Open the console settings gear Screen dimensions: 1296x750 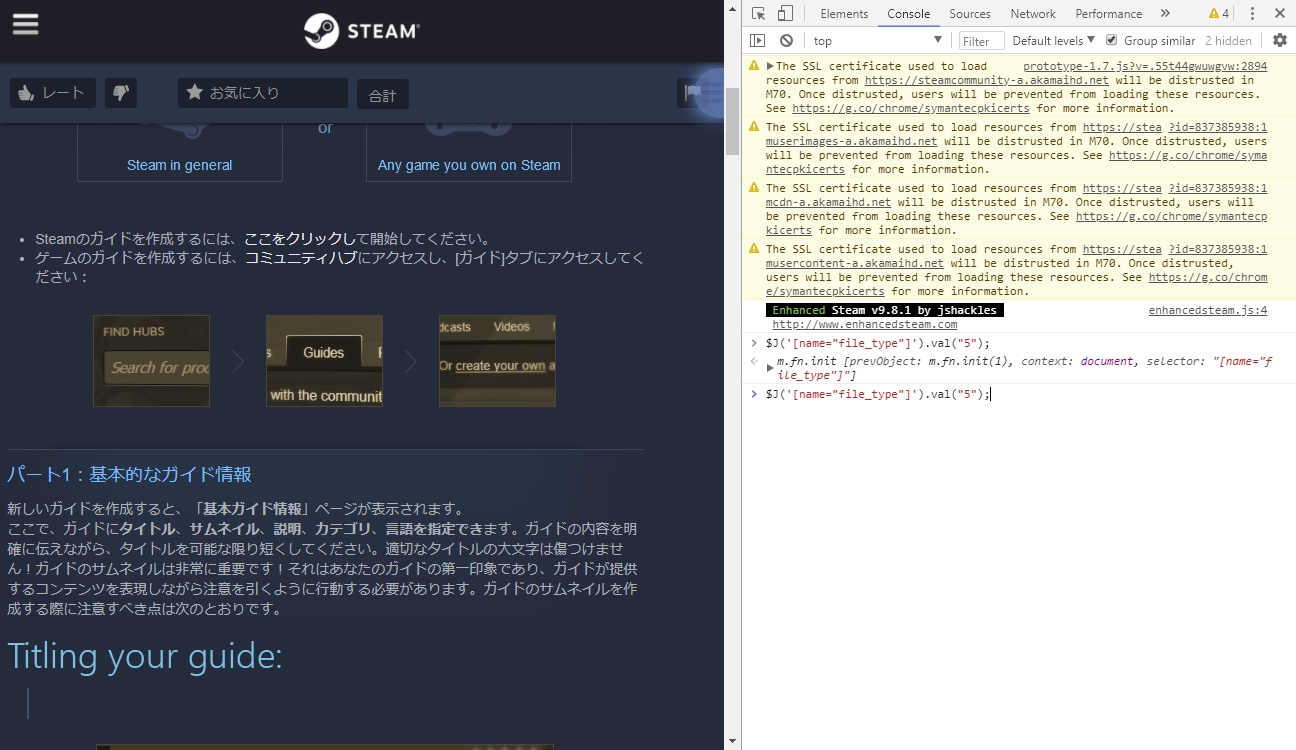(x=1280, y=40)
